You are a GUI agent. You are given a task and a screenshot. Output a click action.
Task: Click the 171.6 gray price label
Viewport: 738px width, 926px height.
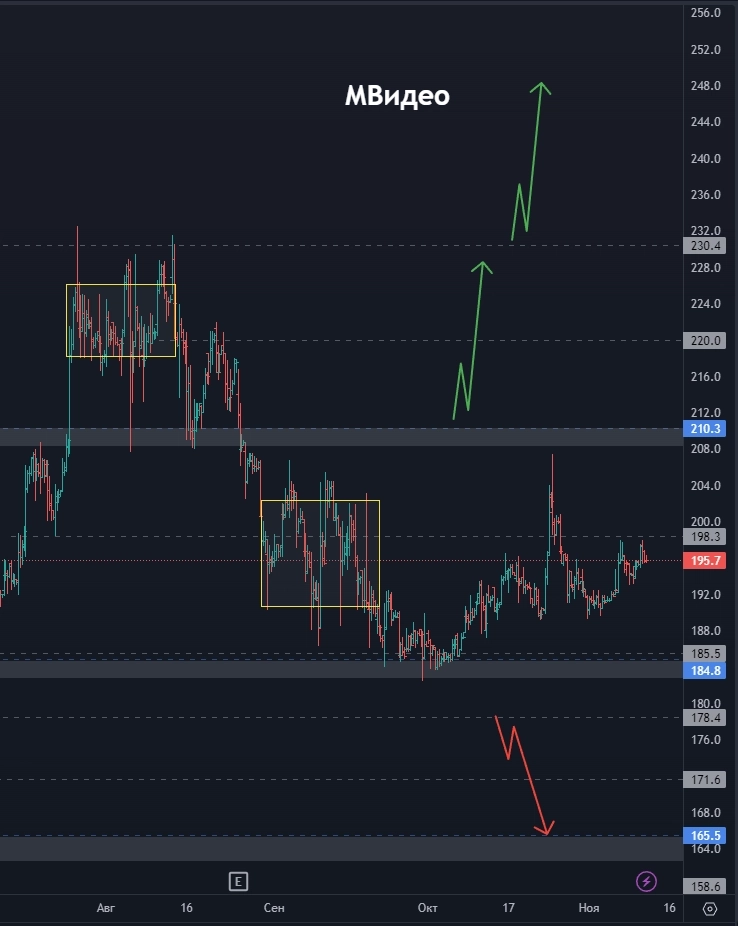point(705,780)
